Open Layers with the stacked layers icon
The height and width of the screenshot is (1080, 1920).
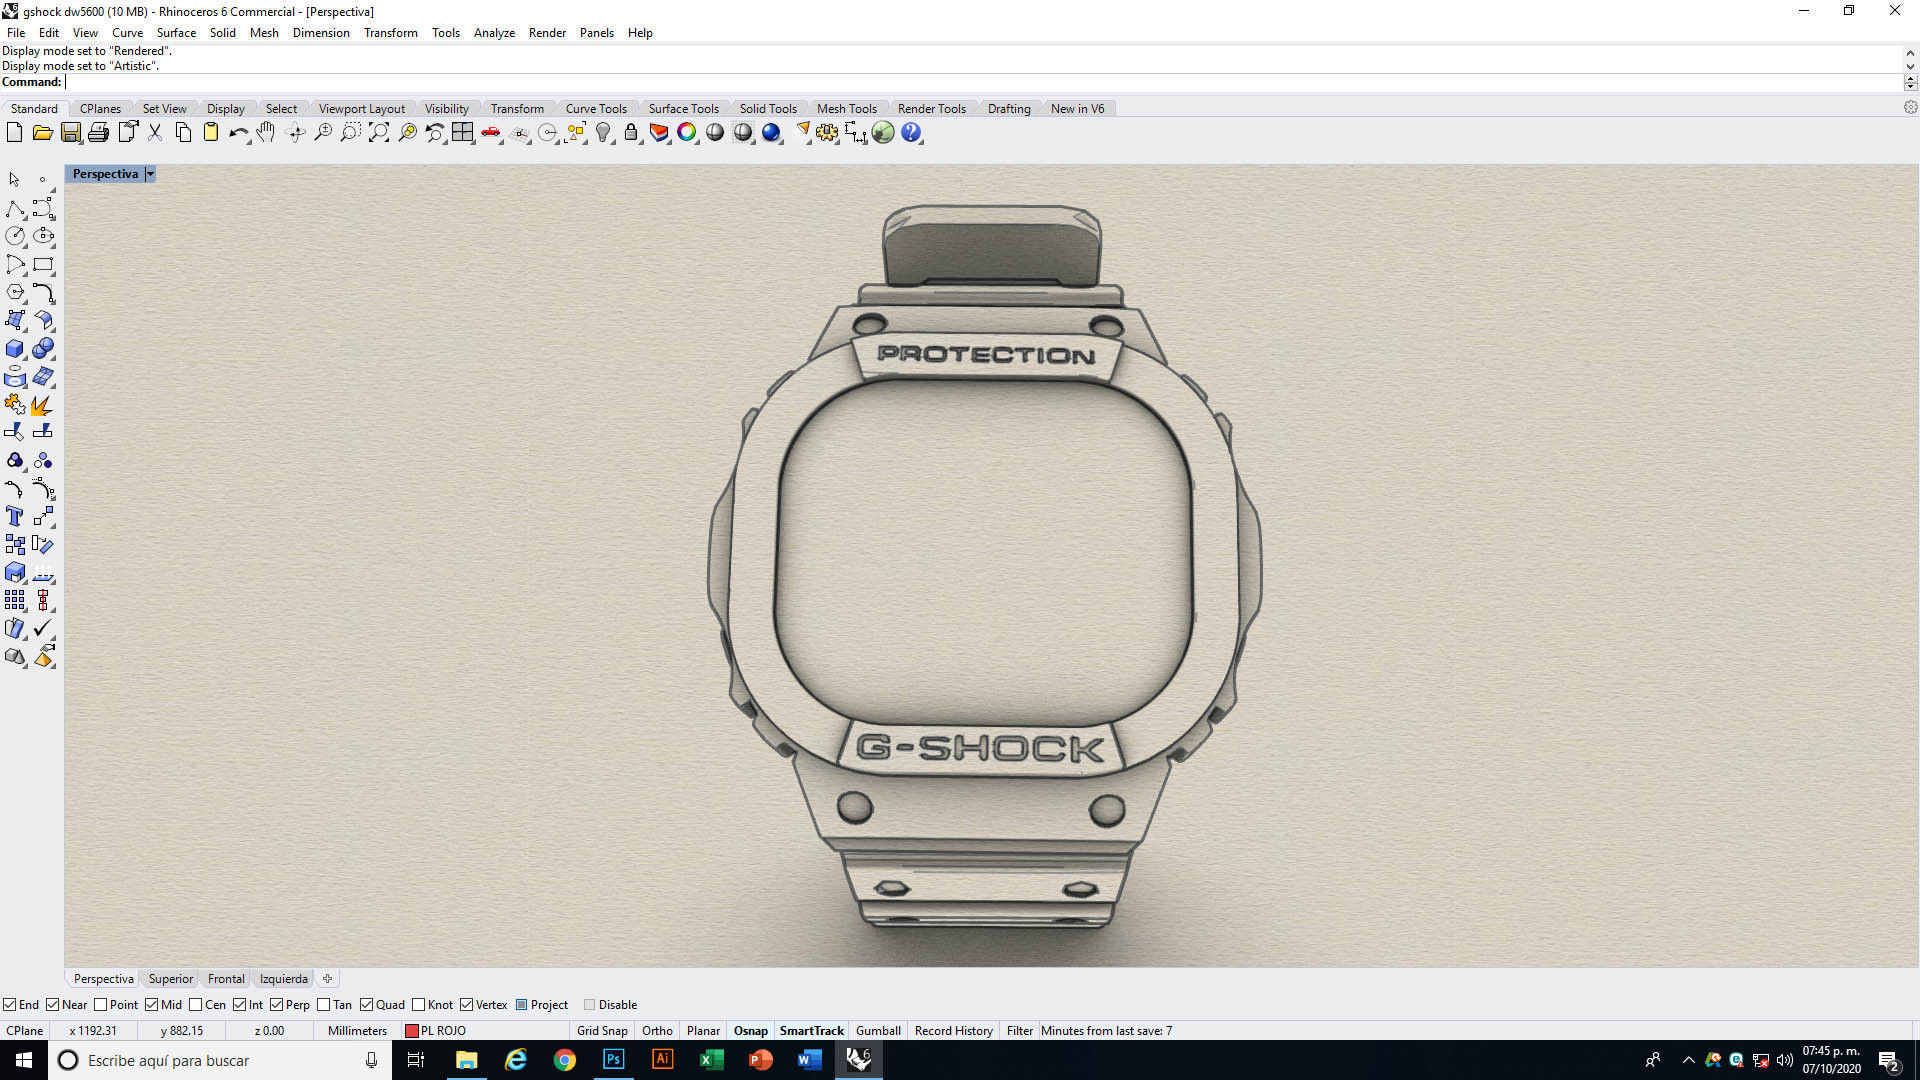pos(659,132)
